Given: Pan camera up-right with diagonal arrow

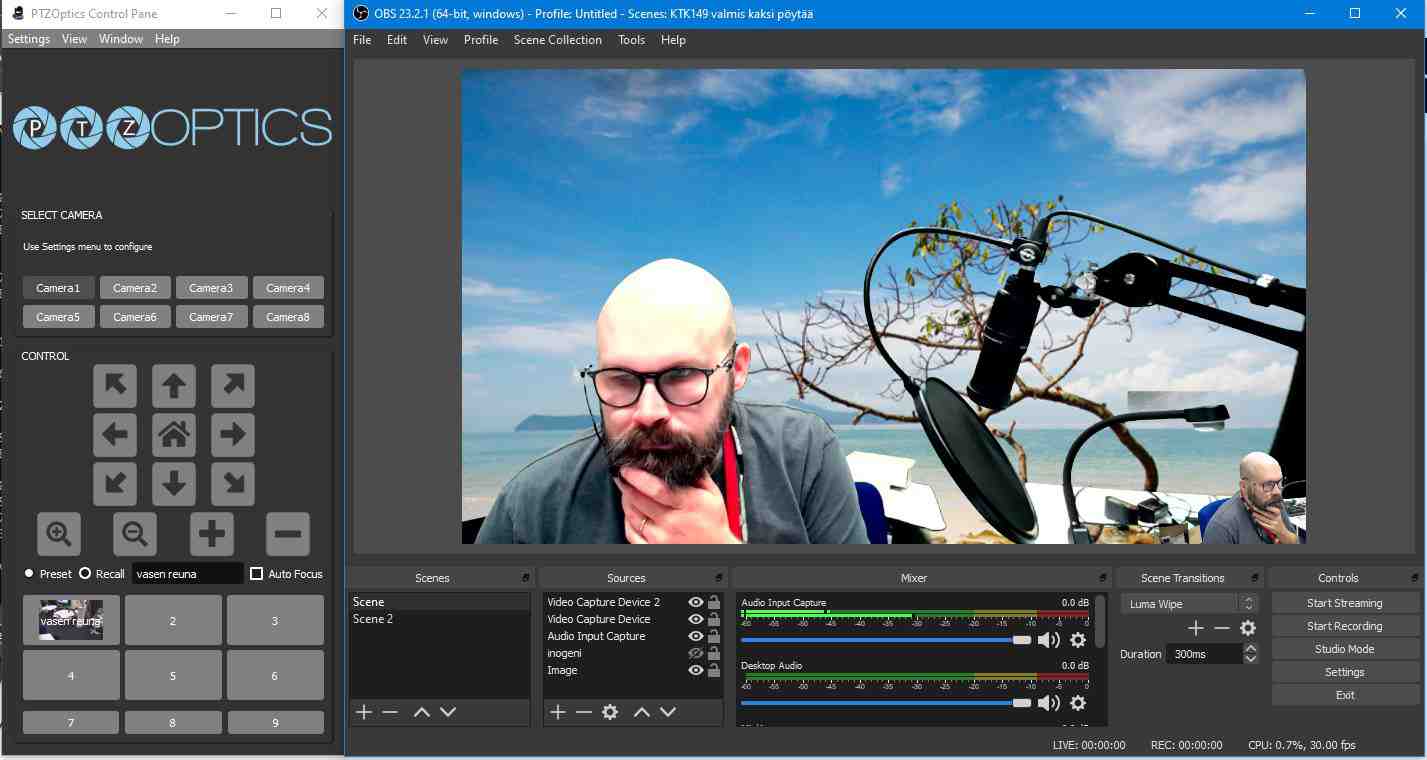Looking at the screenshot, I should (233, 386).
